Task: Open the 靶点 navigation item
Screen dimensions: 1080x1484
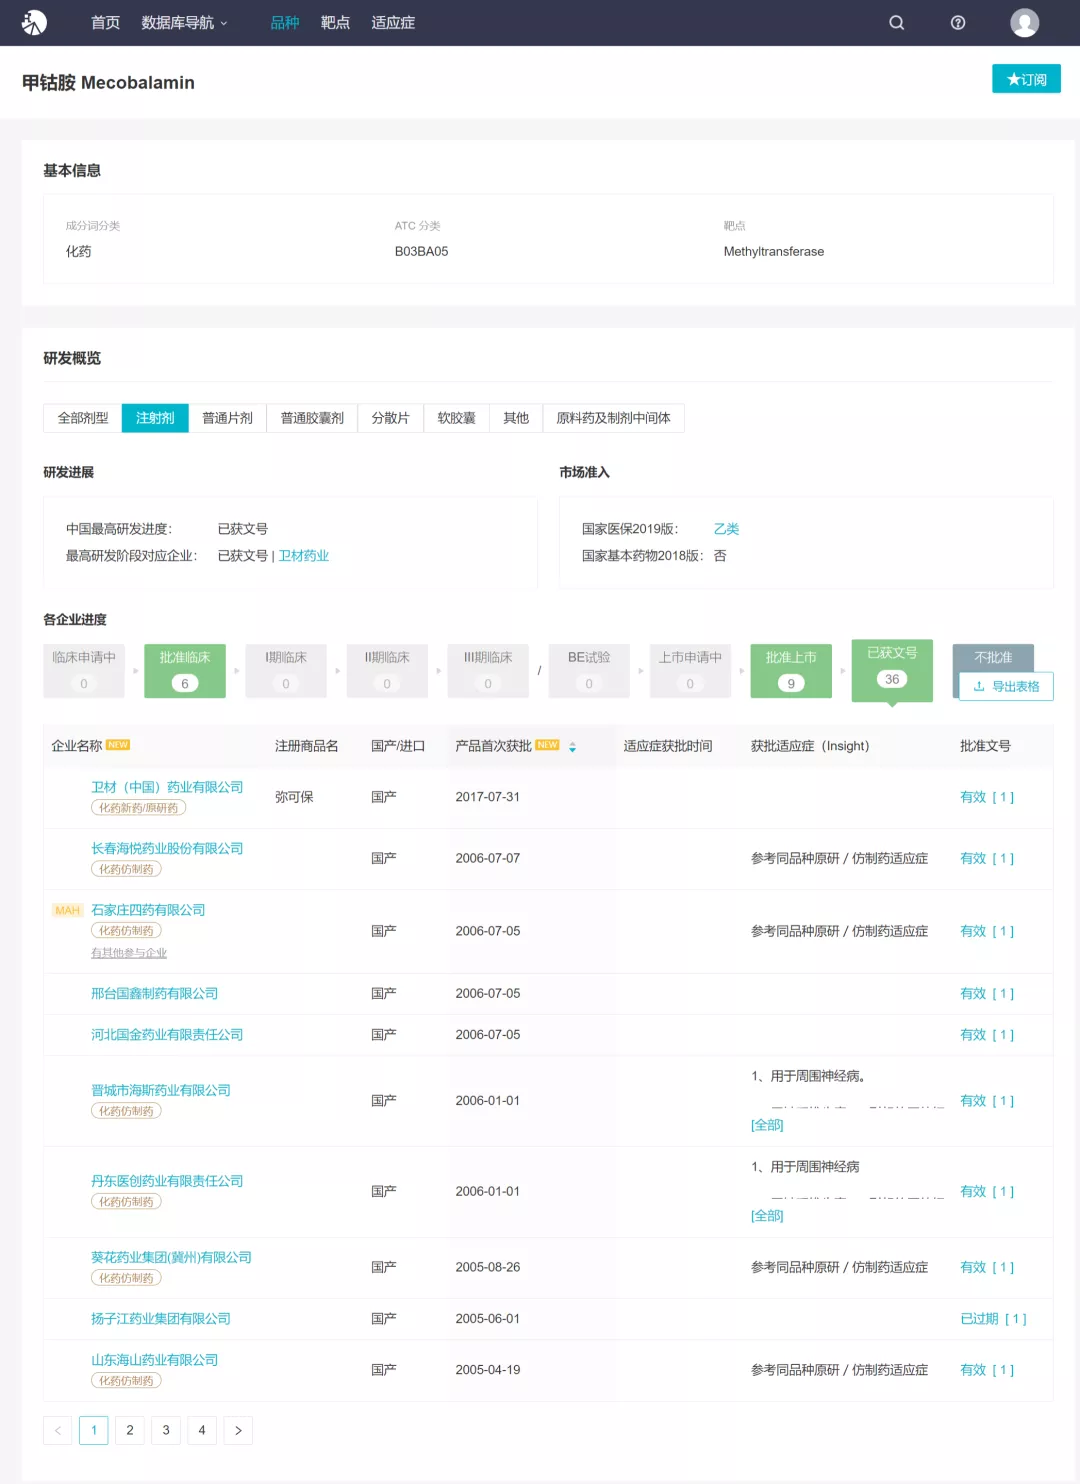Action: click(335, 22)
